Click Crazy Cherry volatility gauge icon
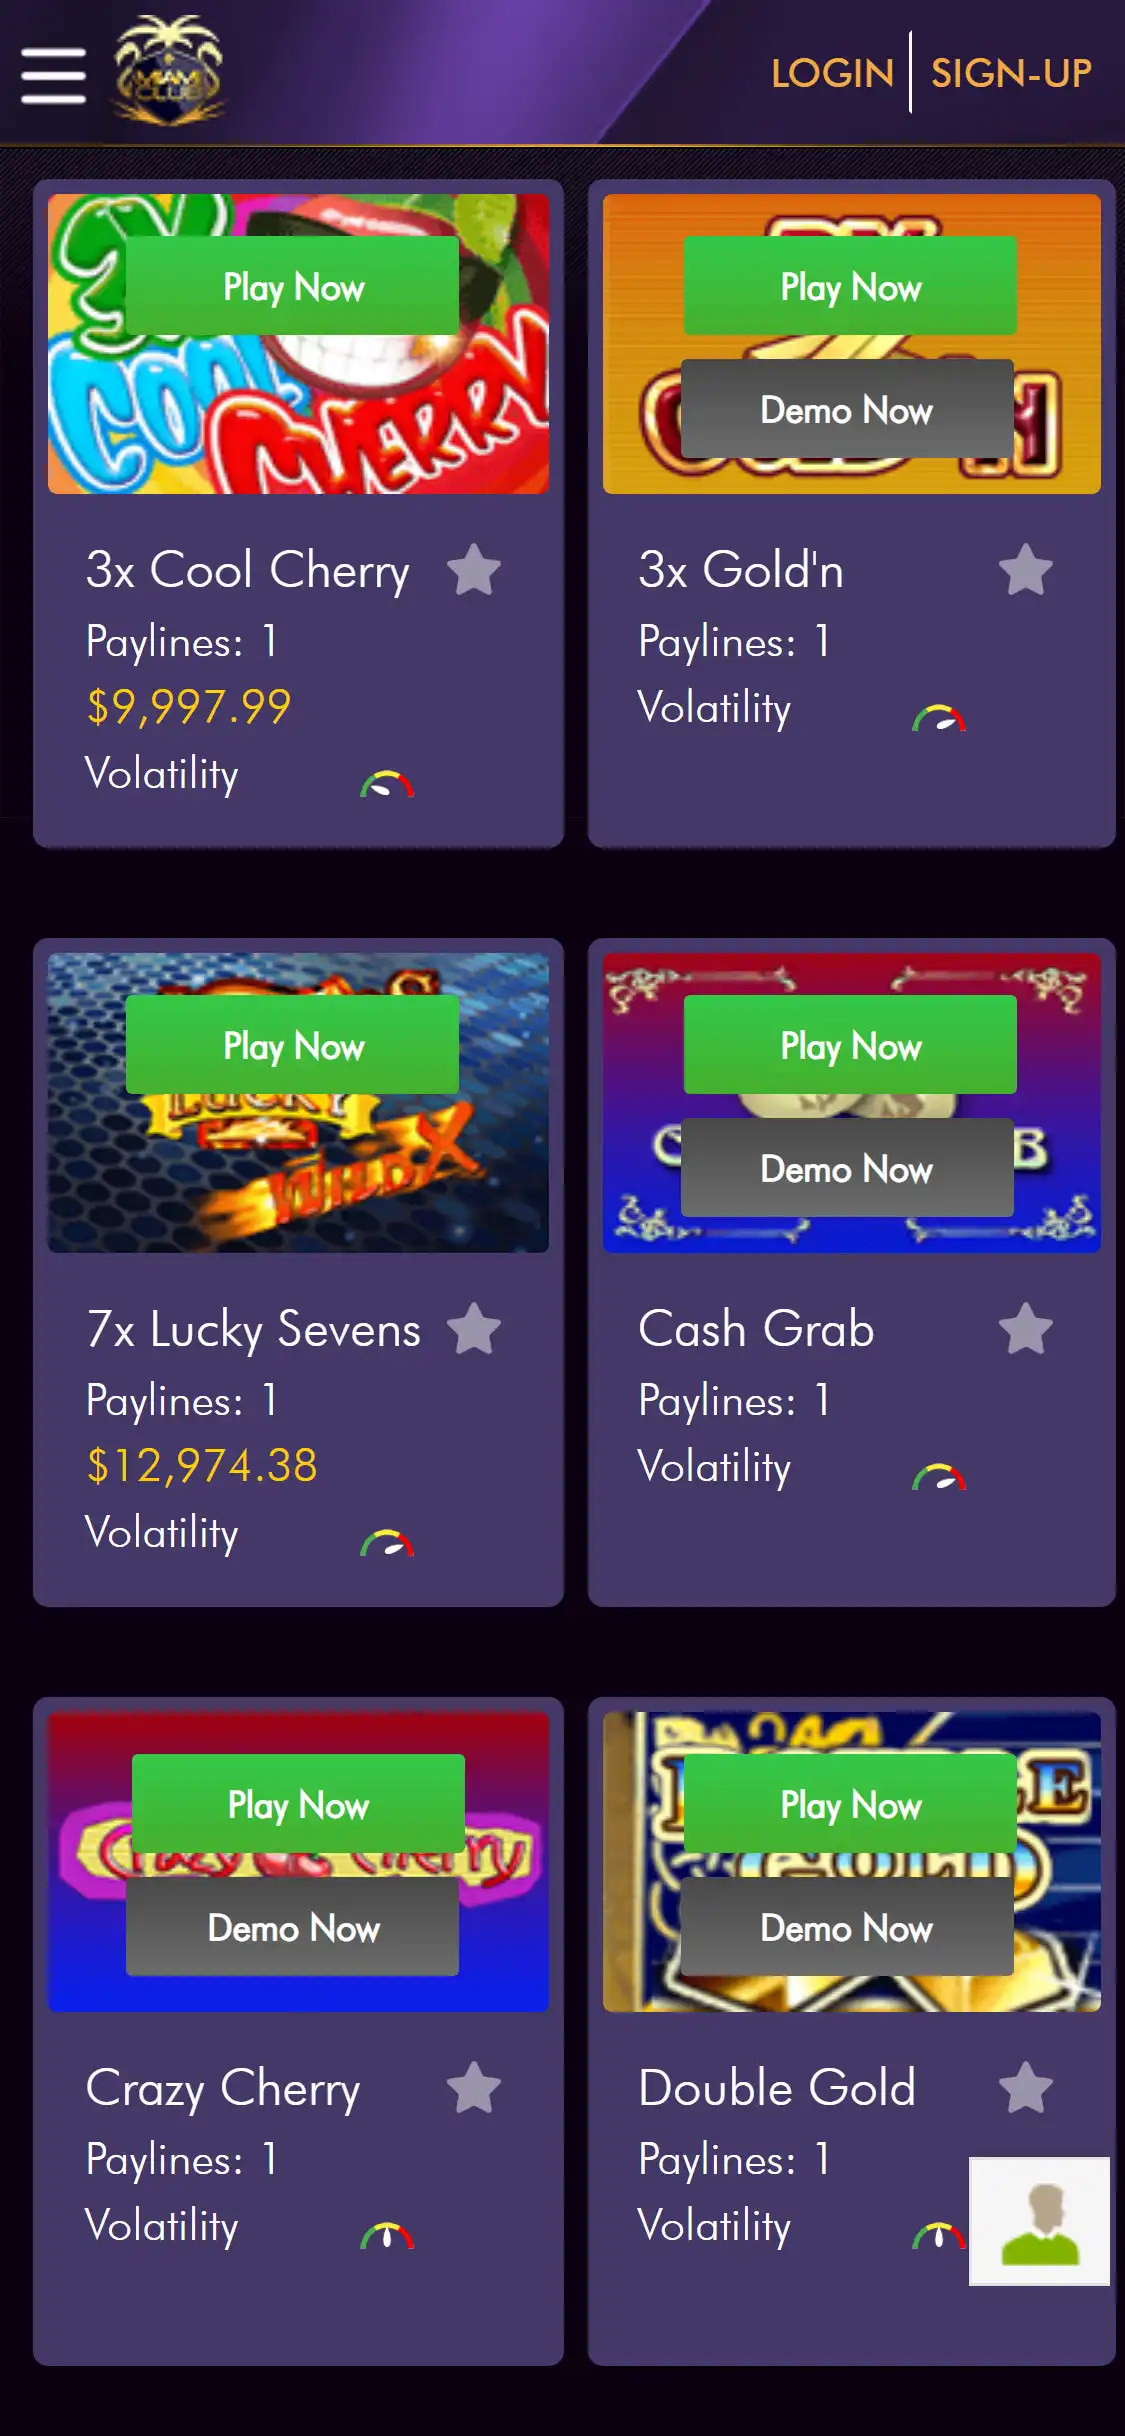The image size is (1125, 2436). 387,2235
